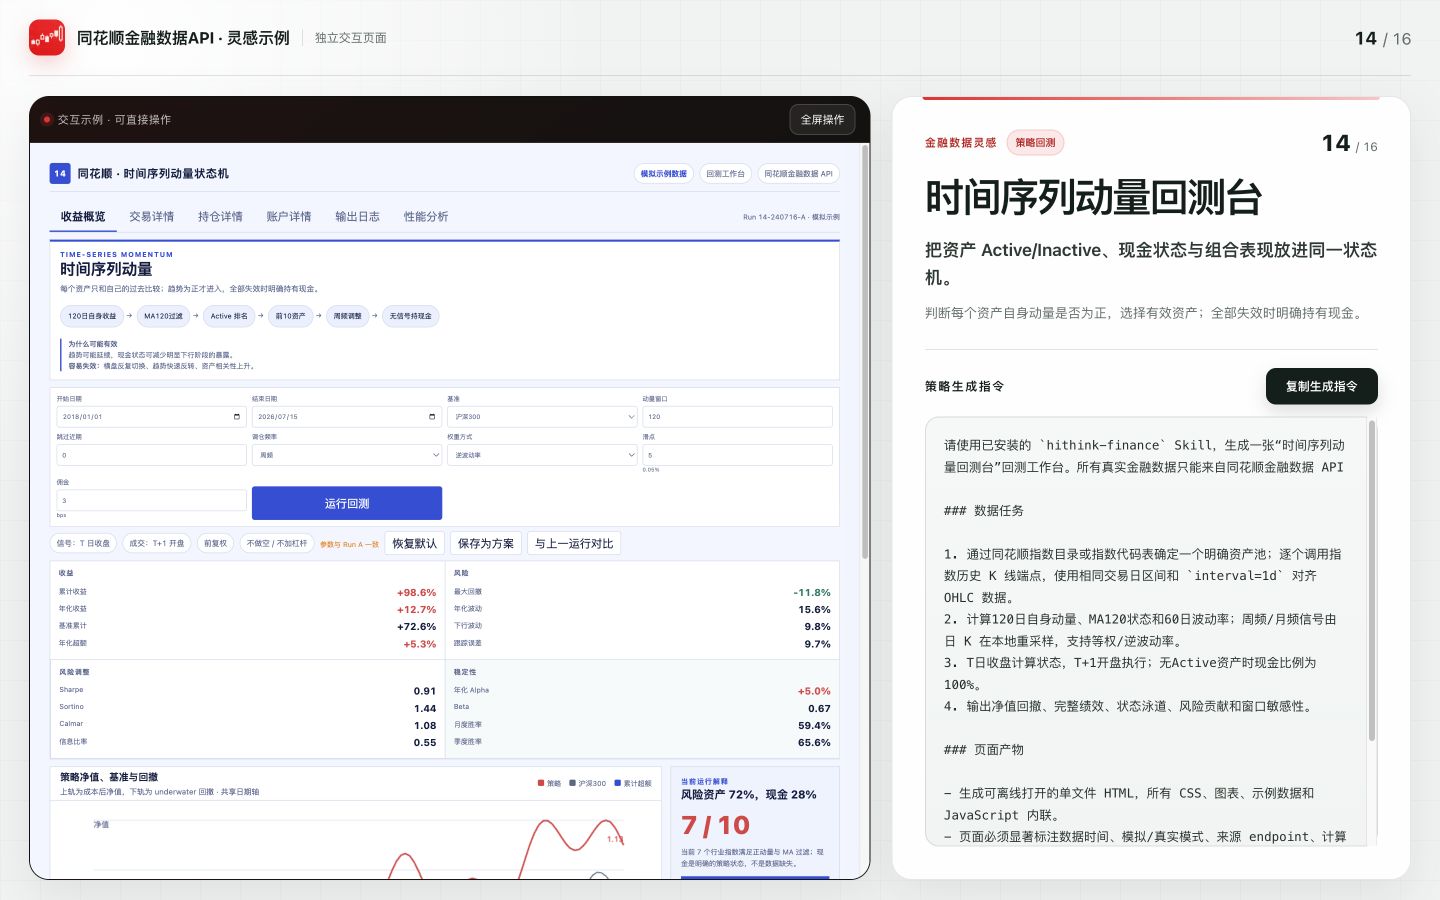Click the 前复权 chip
Screen dimensions: 1440x900
click(x=215, y=544)
